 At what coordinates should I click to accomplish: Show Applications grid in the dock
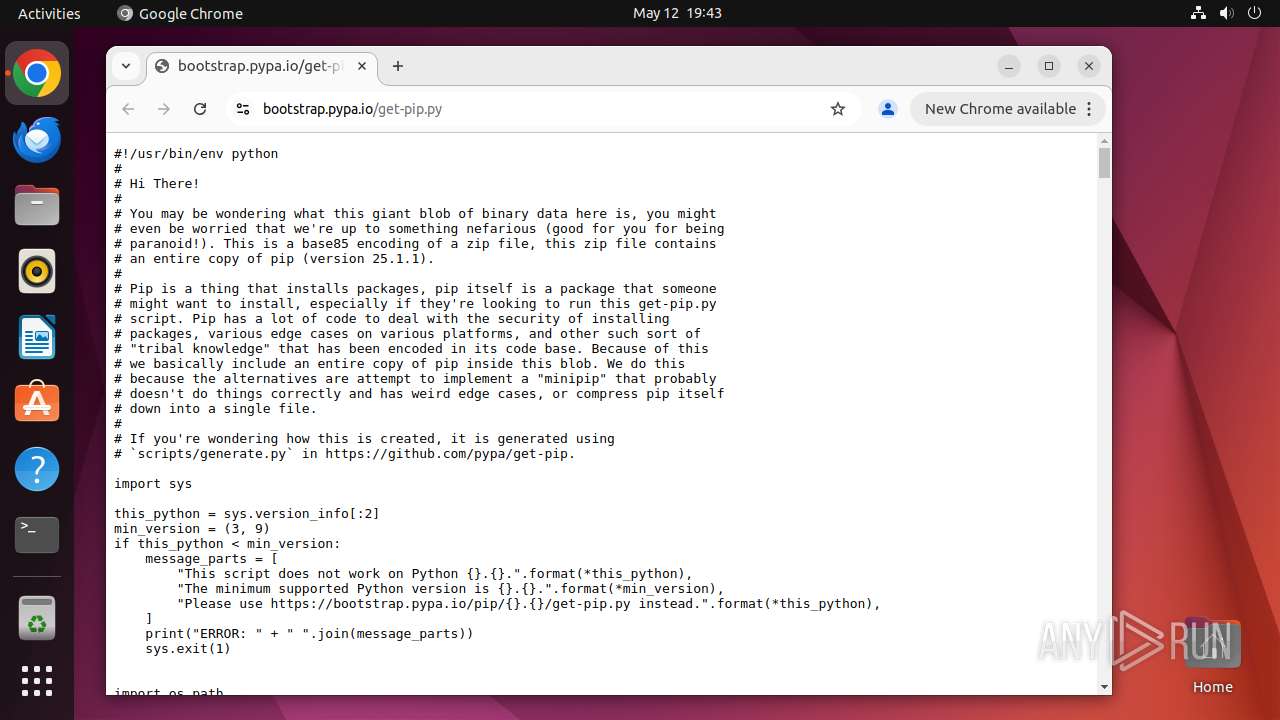(x=37, y=681)
